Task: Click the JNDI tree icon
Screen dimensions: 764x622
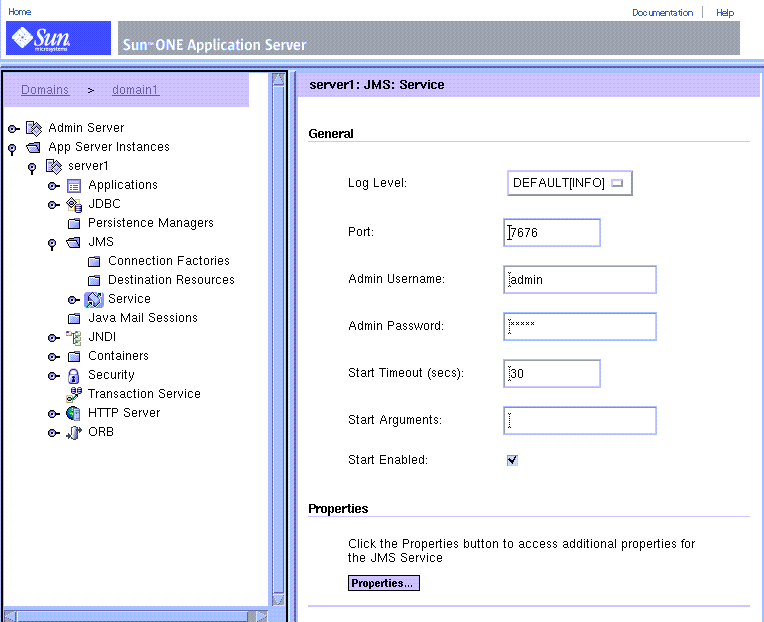Action: click(x=74, y=338)
